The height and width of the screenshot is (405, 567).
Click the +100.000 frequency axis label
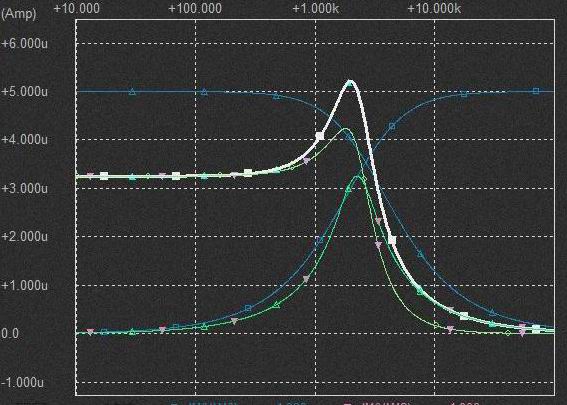195,8
